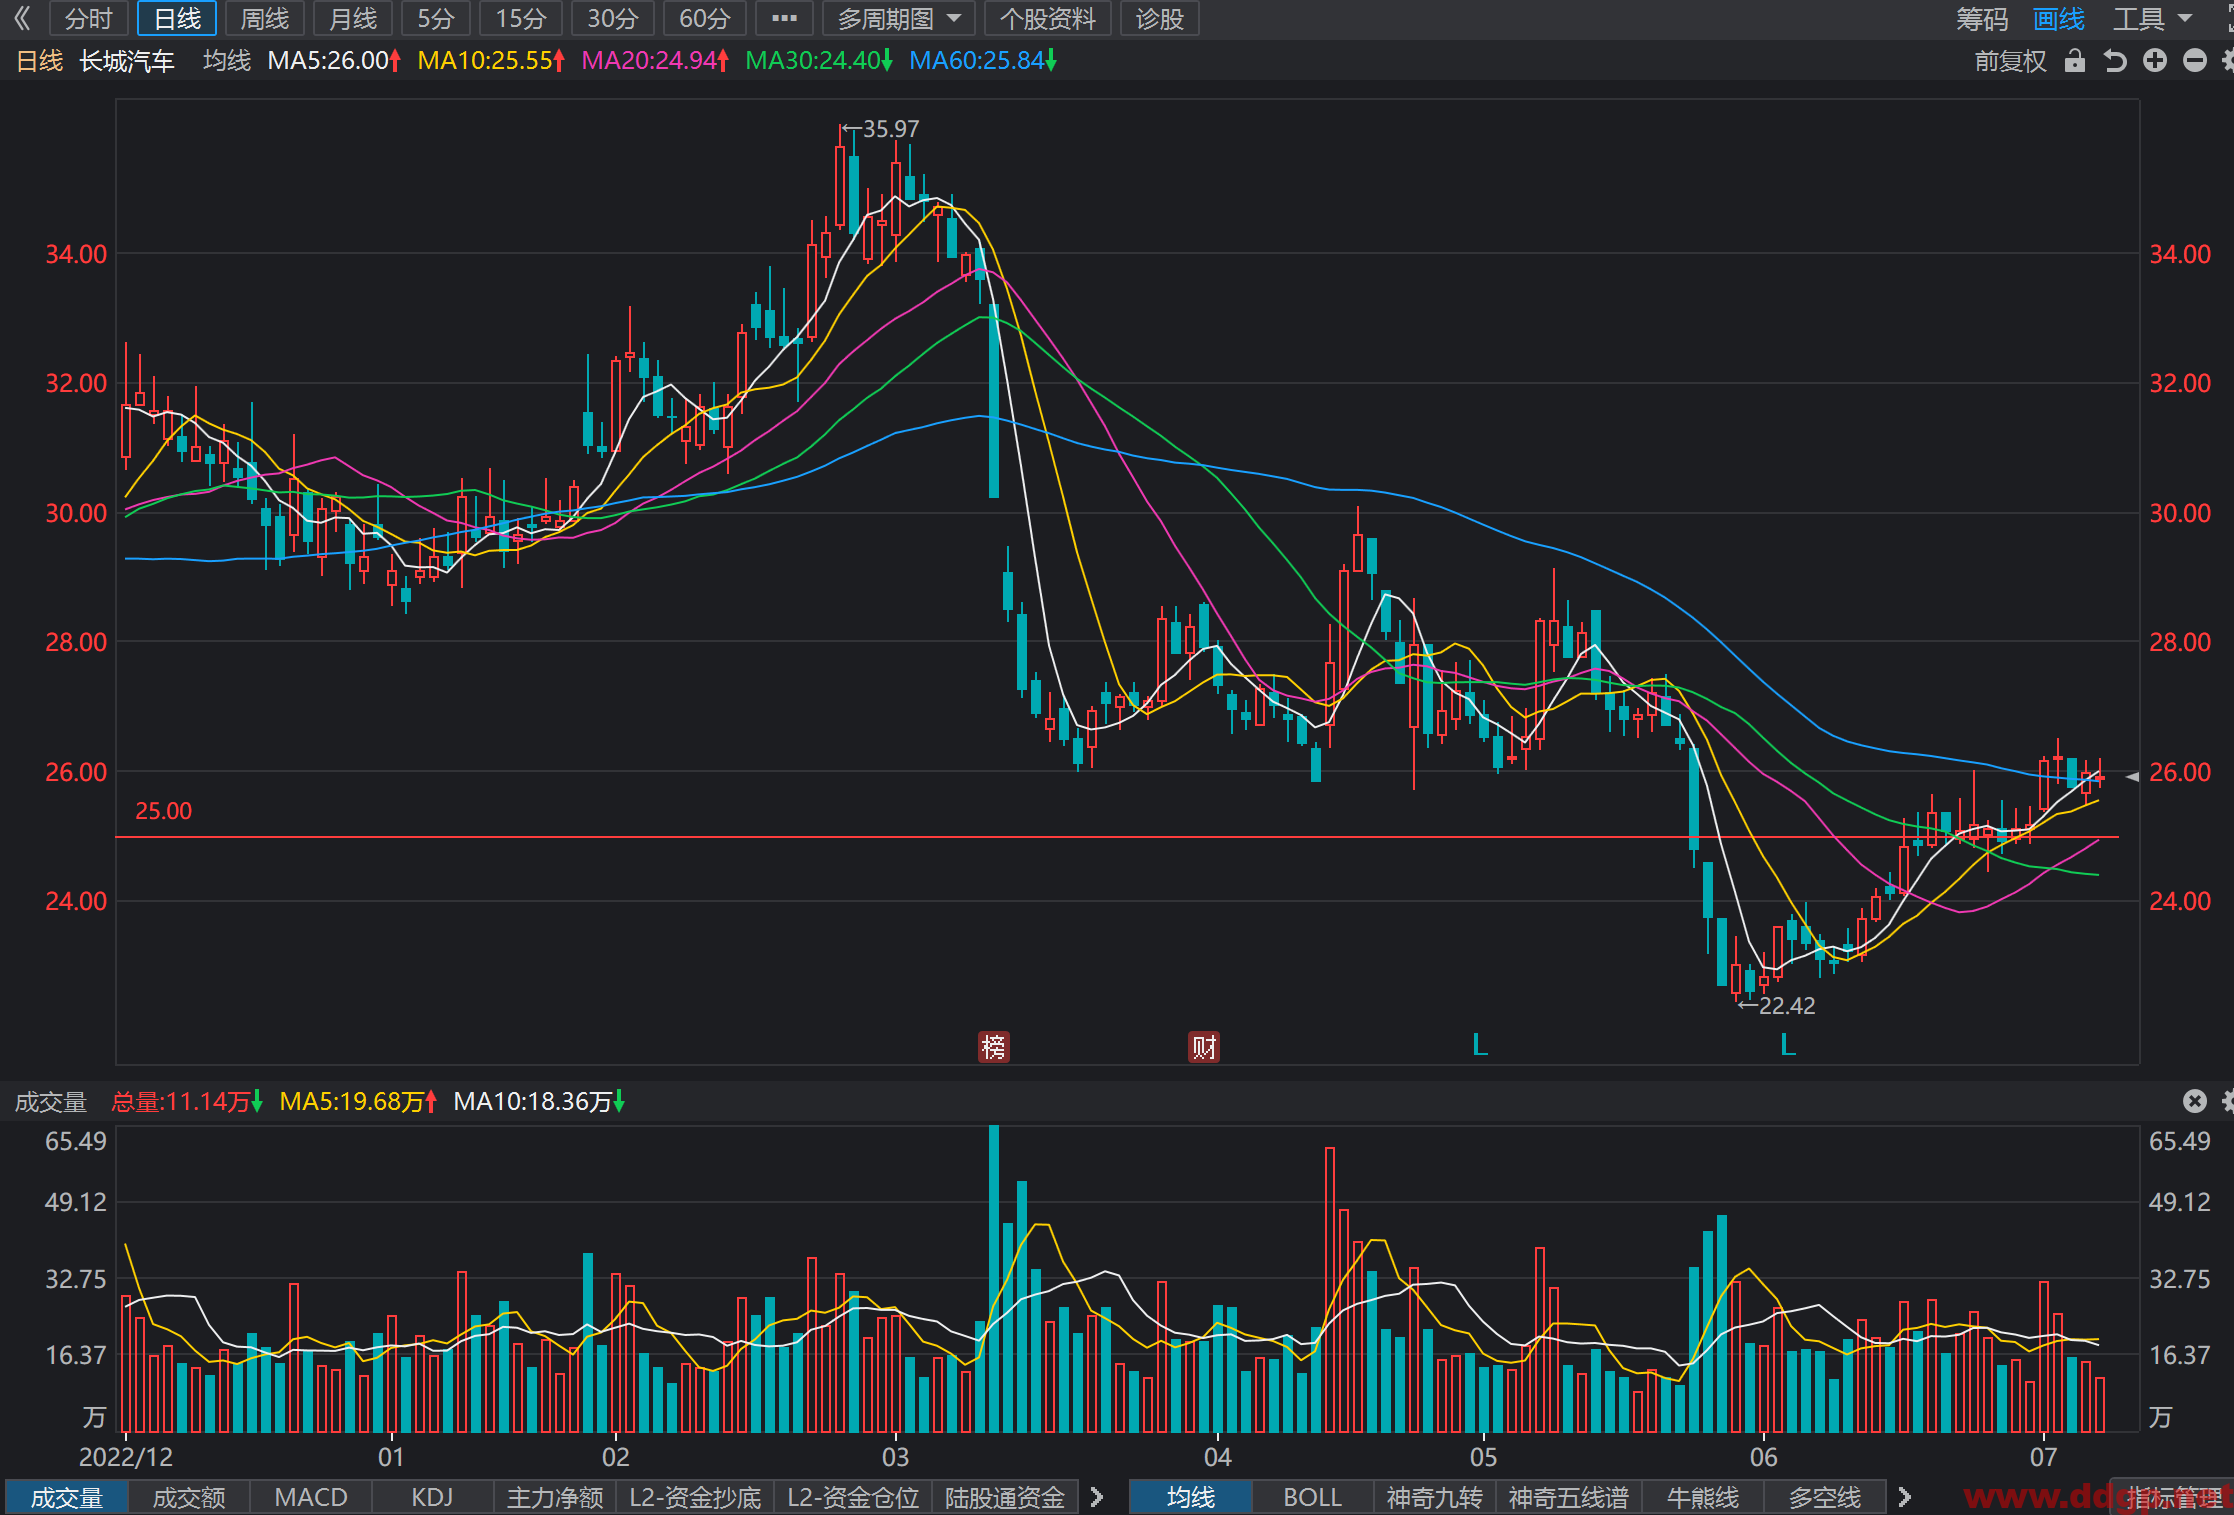This screenshot has height=1515, width=2234.
Task: Select the red 25.00 horizontal price line
Action: [1117, 836]
